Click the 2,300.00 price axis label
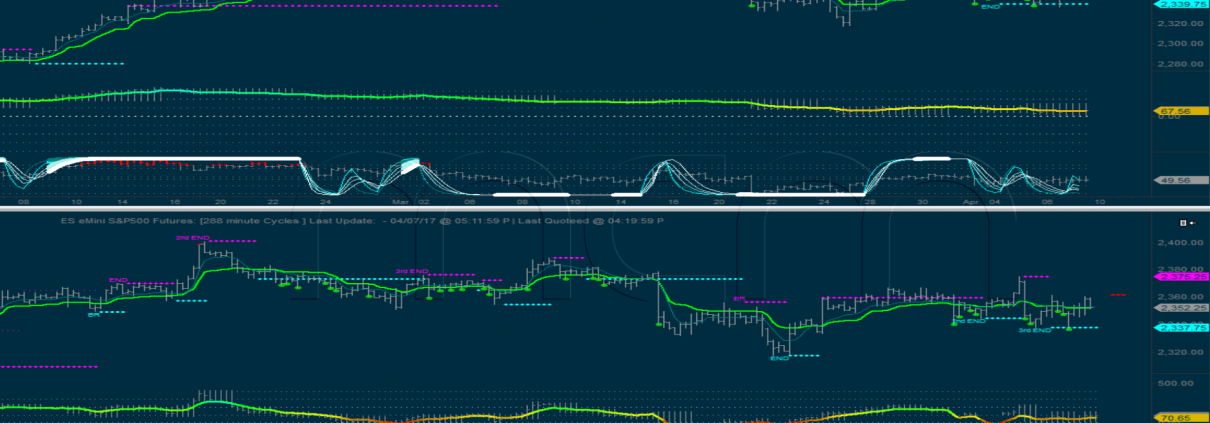 1180,44
